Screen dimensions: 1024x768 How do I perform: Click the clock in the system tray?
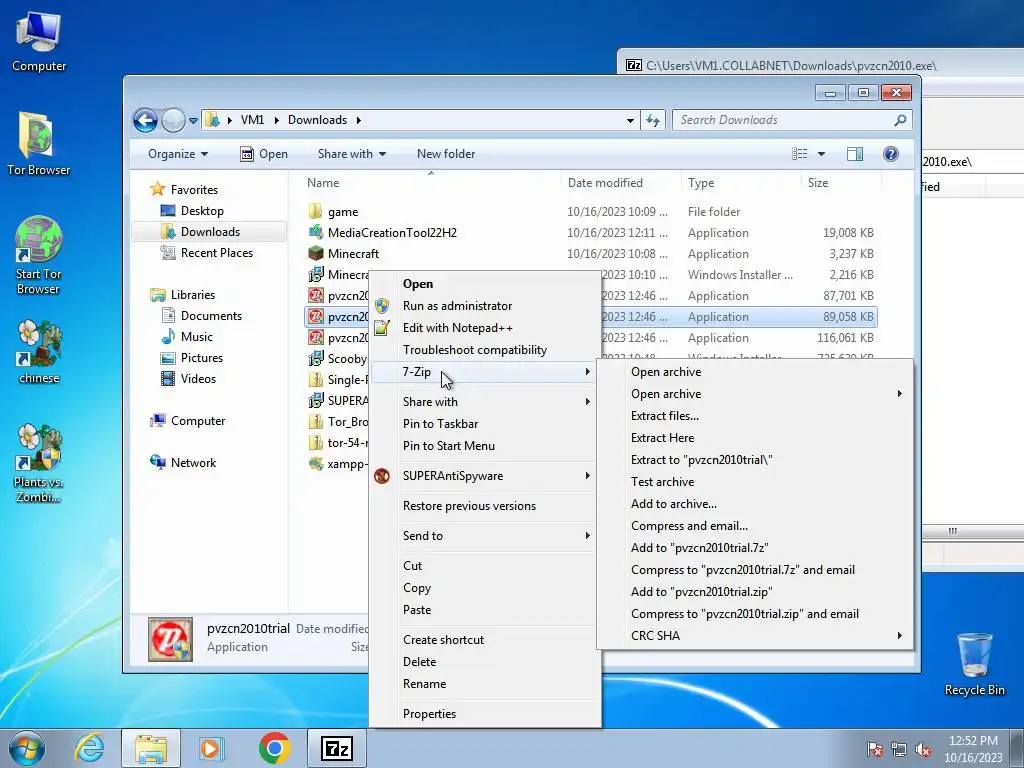(973, 749)
